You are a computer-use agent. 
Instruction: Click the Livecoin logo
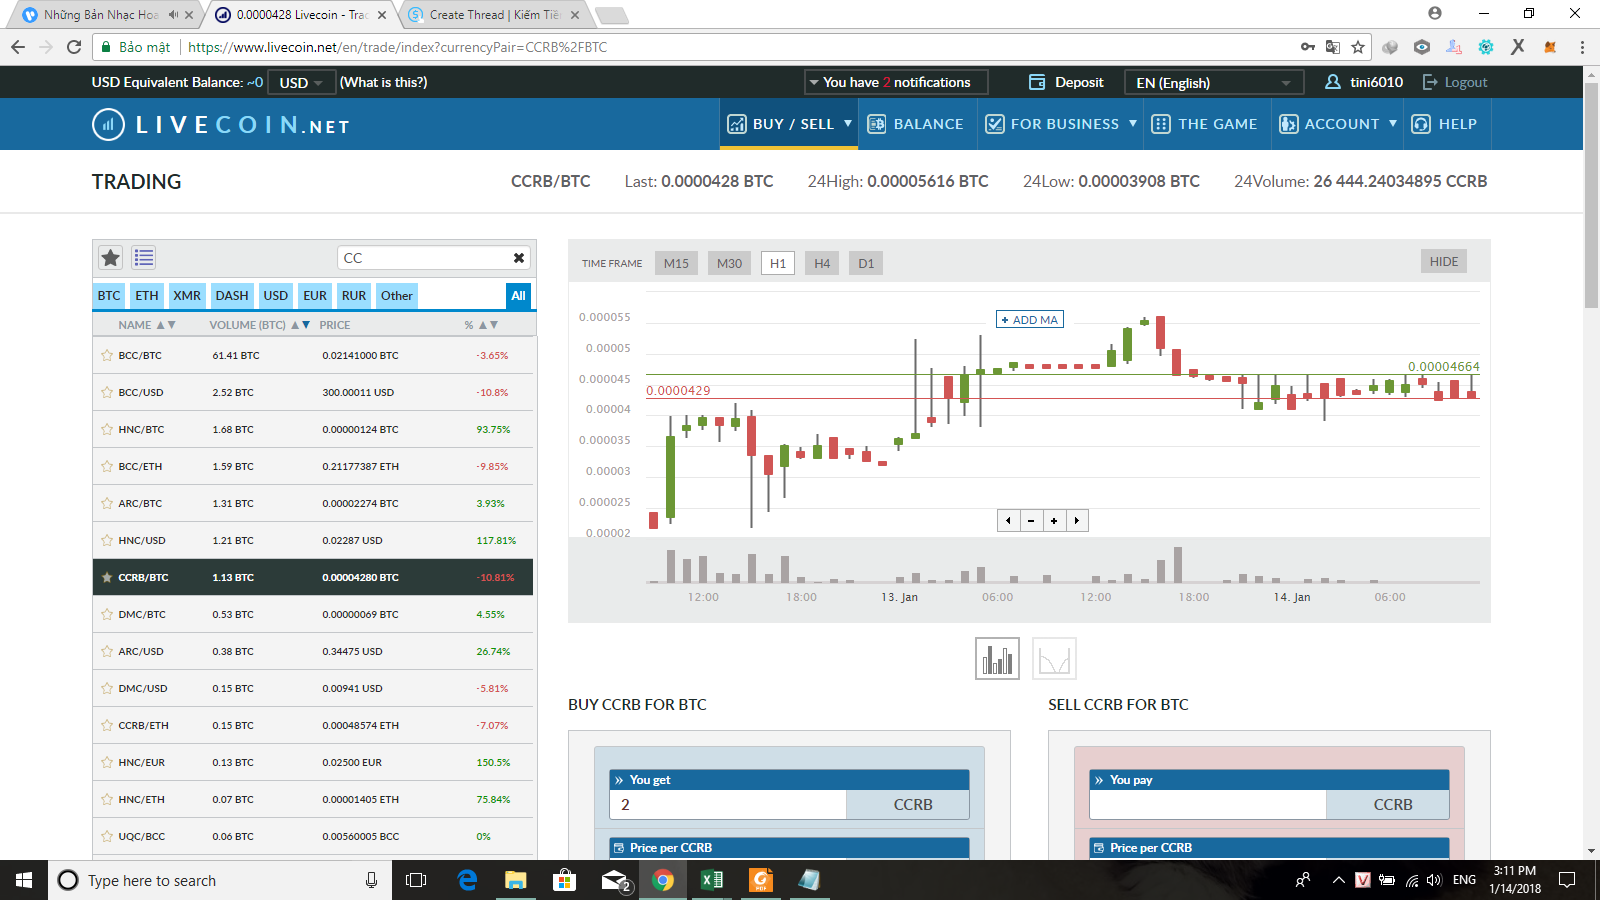point(221,125)
